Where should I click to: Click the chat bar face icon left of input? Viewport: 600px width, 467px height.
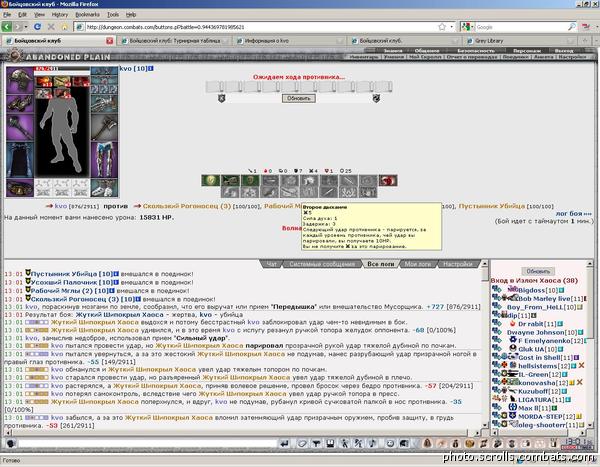(11, 444)
